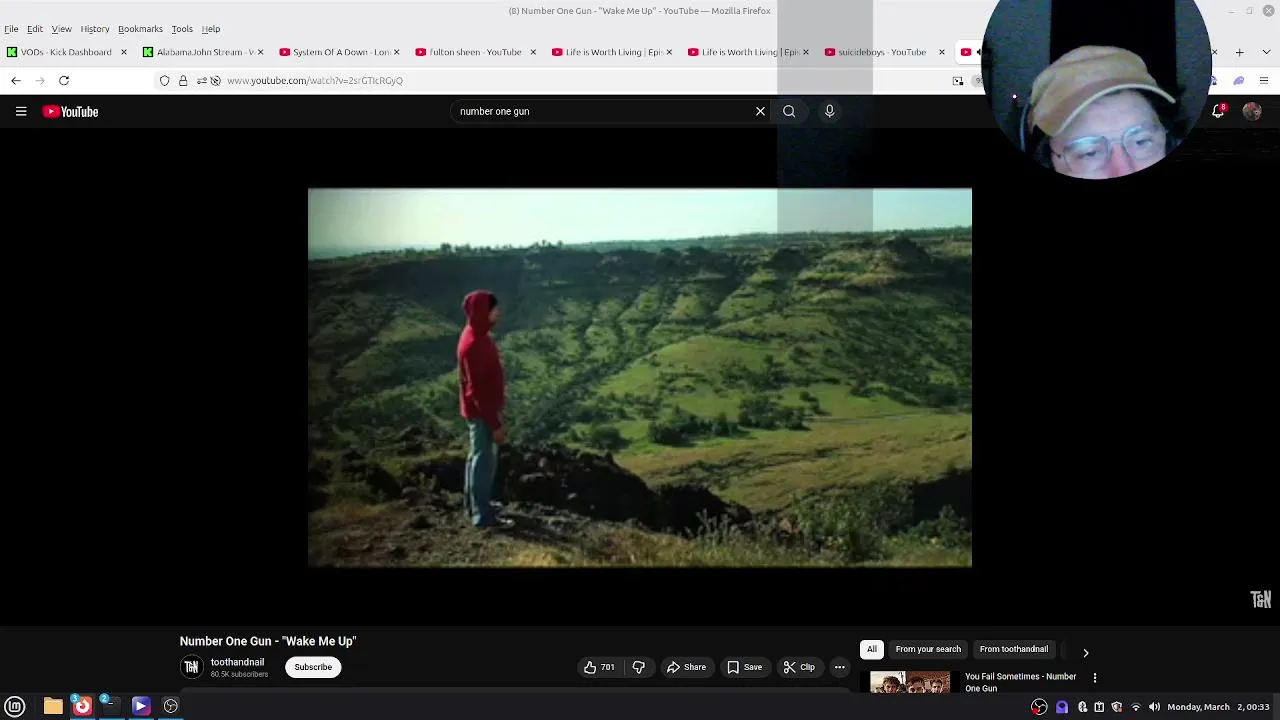Close the suicideboys - YouTube tab
Image resolution: width=1280 pixels, height=720 pixels.
[941, 52]
